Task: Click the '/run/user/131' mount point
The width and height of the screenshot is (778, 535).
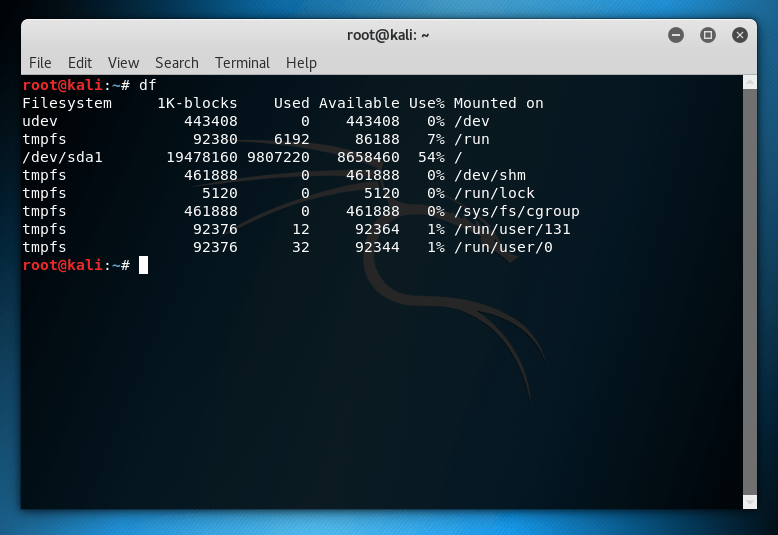Action: pyautogui.click(x=512, y=229)
